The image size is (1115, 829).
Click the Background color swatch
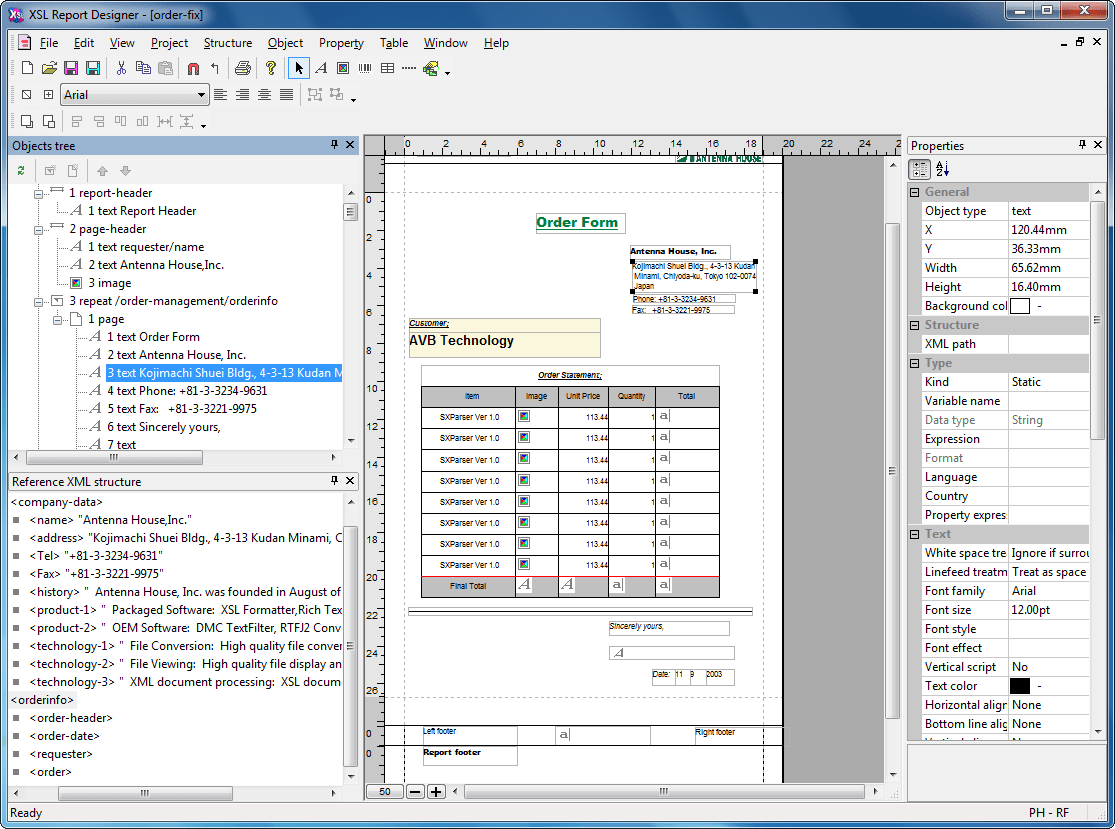click(x=1020, y=306)
